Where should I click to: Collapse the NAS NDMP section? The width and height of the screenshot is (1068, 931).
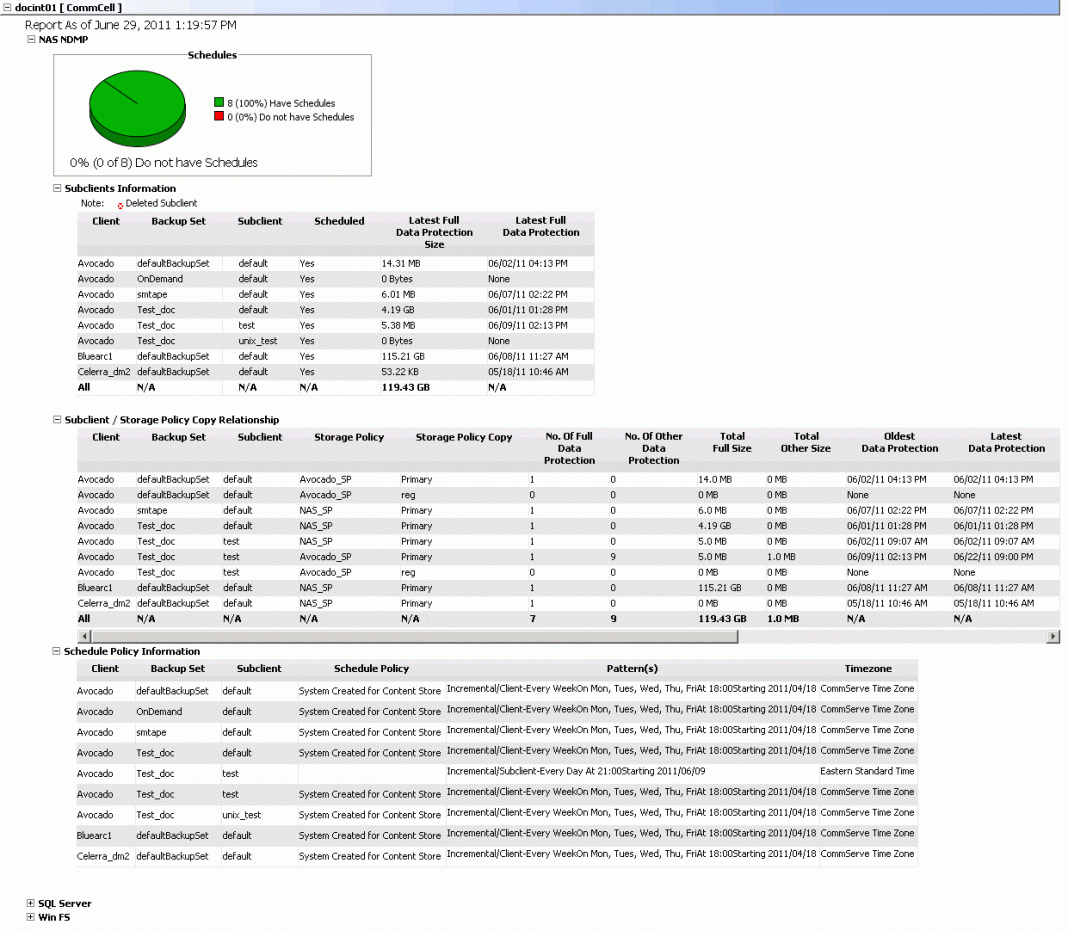pyautogui.click(x=31, y=40)
